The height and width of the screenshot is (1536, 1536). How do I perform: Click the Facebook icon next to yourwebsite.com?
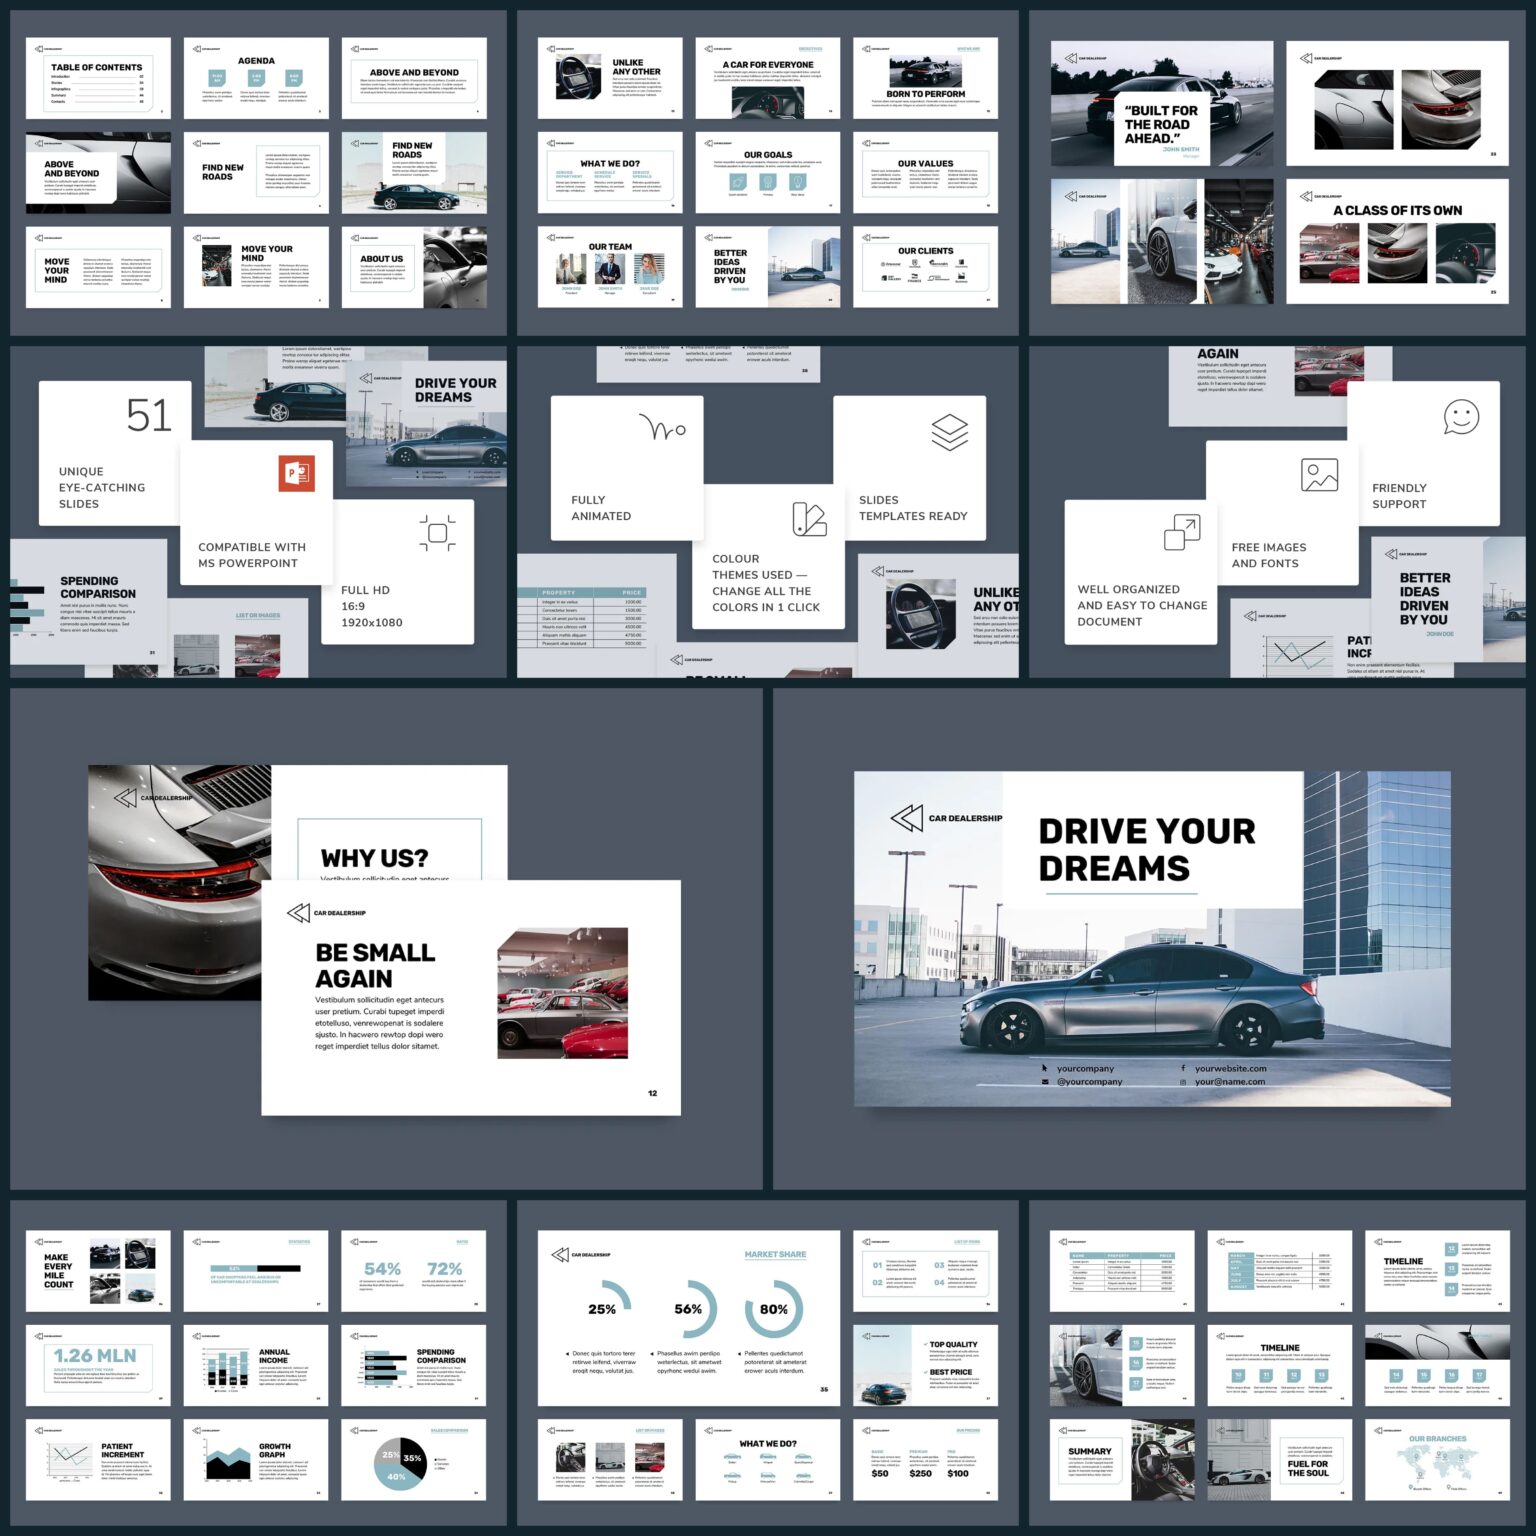point(1184,1068)
